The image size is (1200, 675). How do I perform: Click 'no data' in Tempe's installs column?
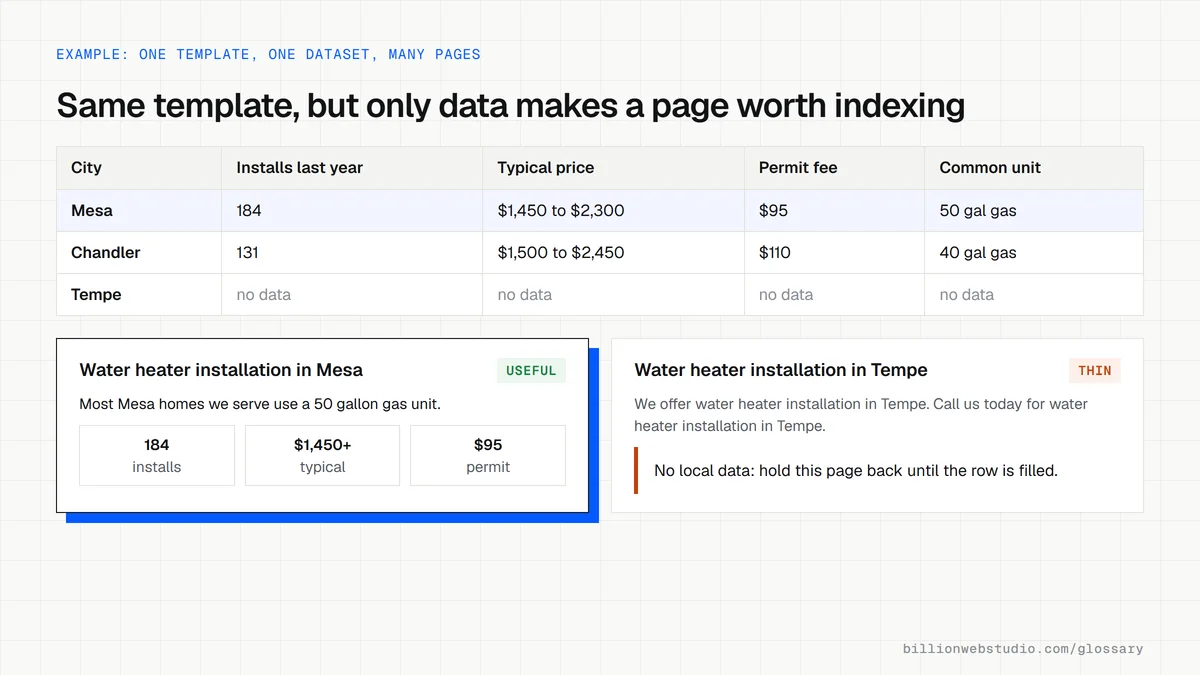click(352, 295)
